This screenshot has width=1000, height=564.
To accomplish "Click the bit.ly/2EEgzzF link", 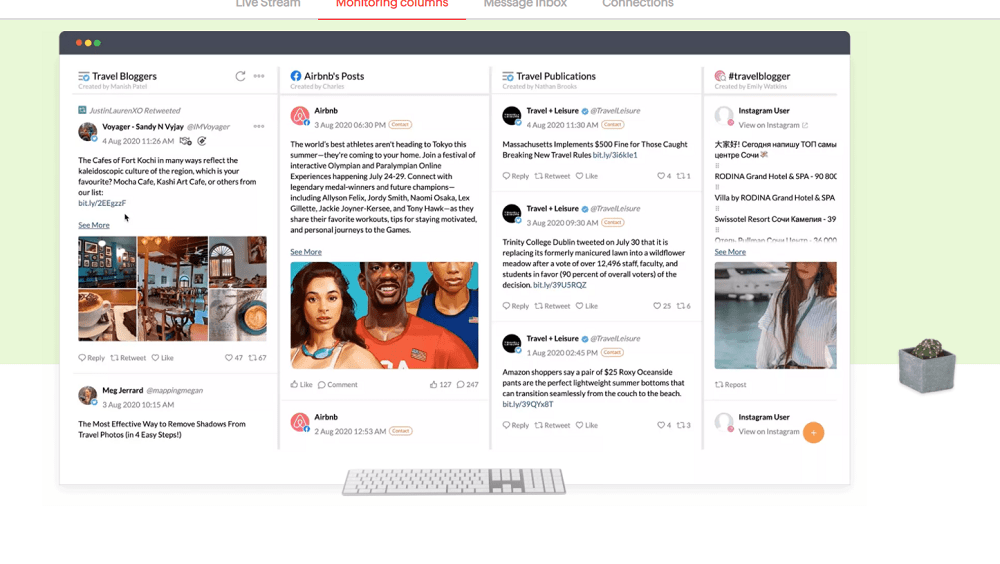I will tap(102, 203).
